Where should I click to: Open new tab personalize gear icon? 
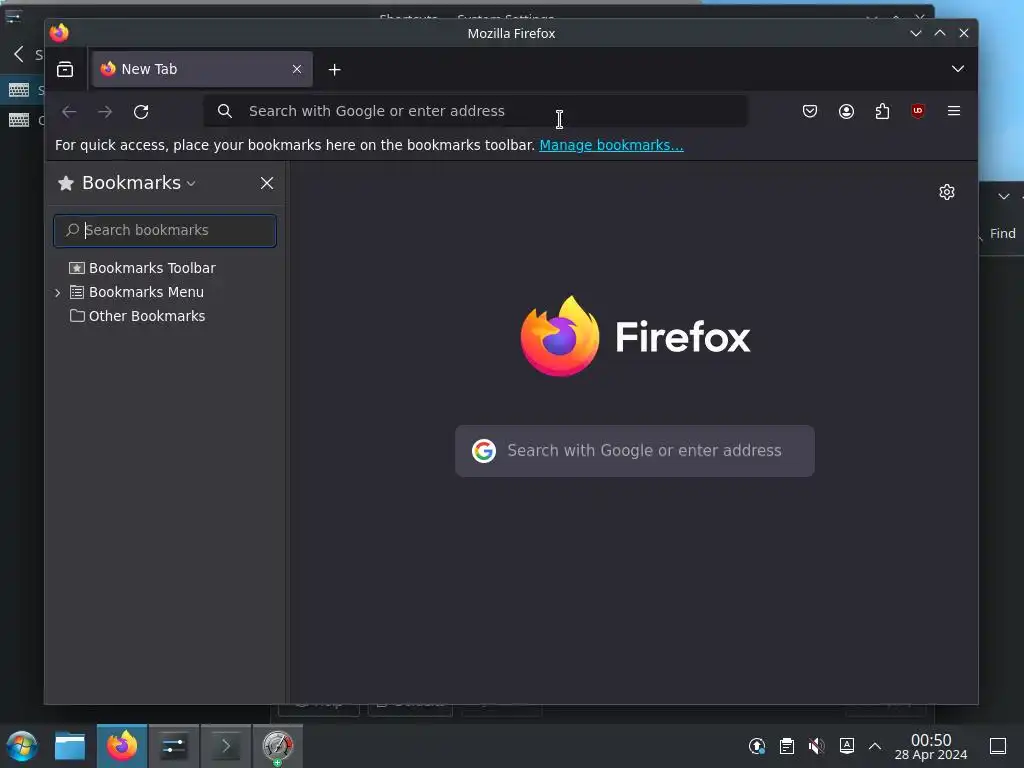coord(946,192)
